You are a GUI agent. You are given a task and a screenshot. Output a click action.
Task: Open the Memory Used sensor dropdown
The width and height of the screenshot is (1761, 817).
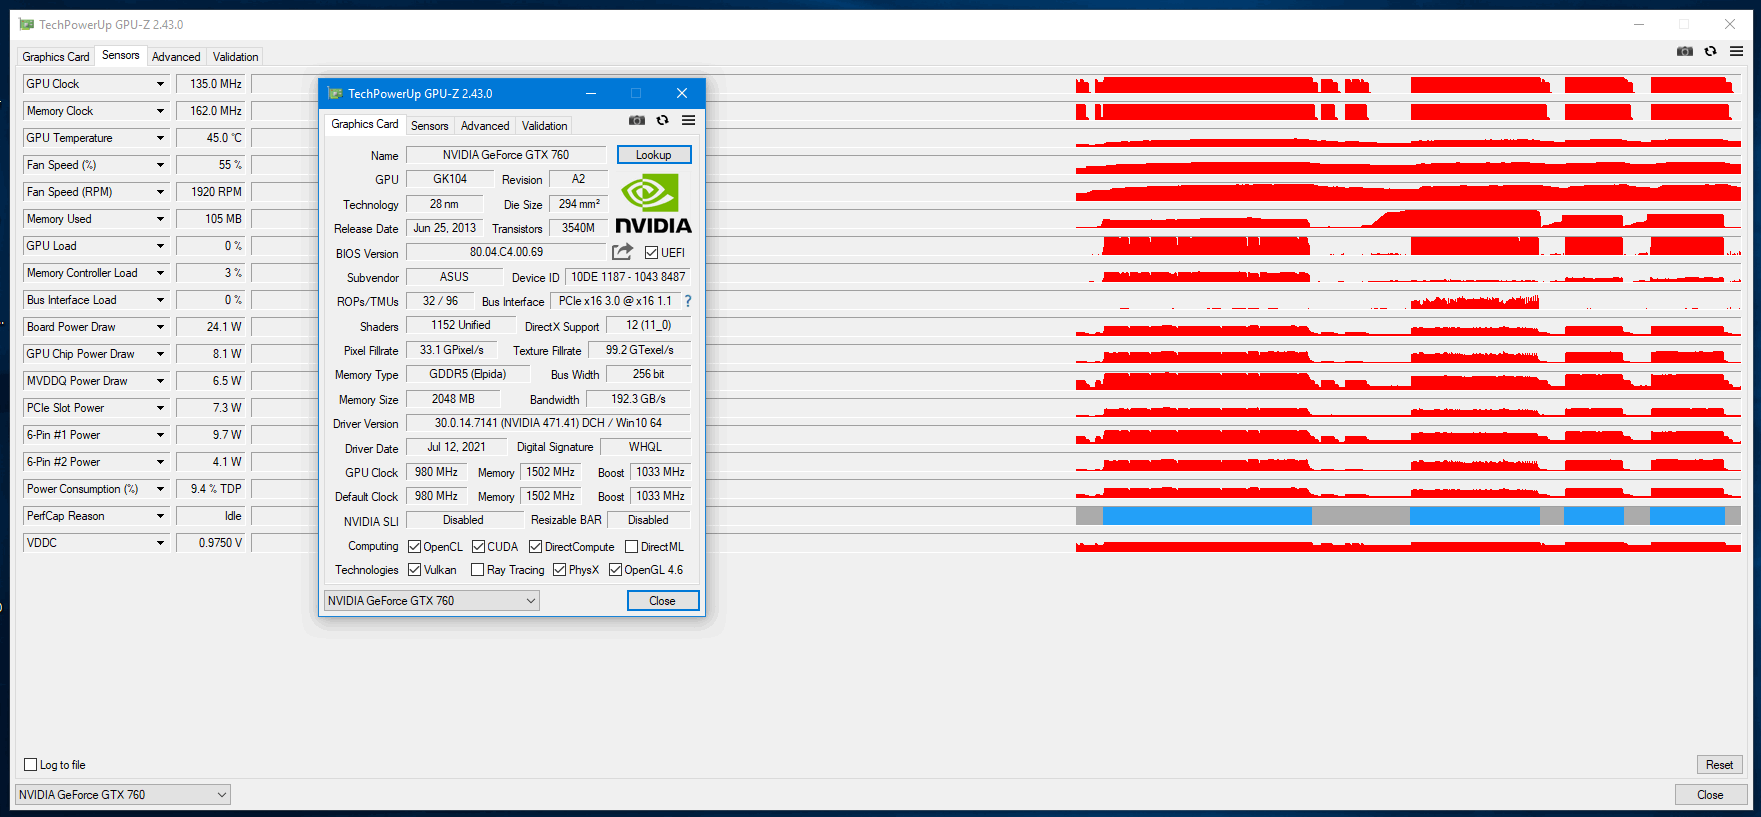click(160, 219)
